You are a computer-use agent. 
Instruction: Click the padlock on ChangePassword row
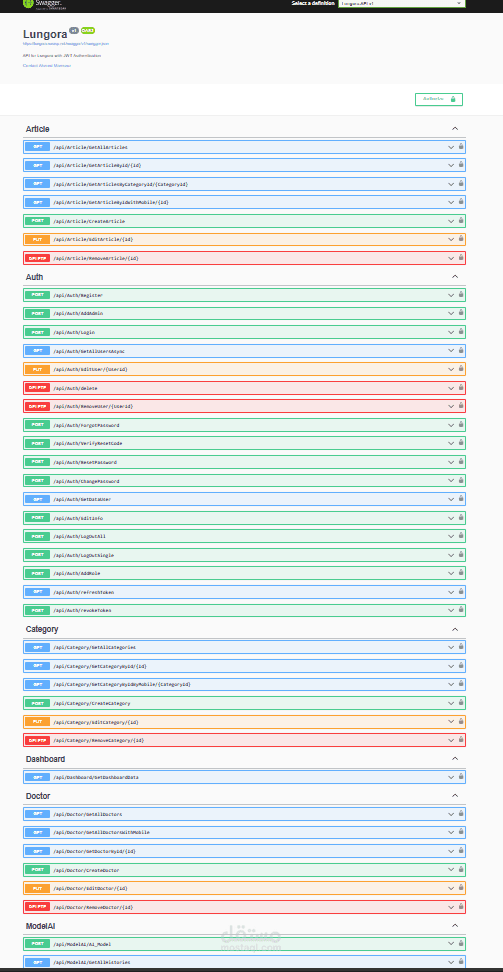[x=461, y=480]
